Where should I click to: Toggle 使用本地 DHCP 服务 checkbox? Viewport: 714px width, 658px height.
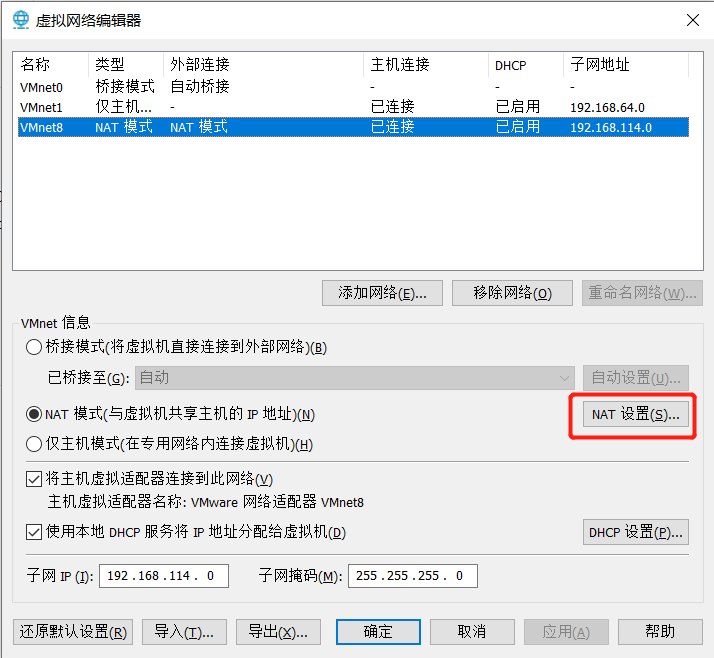34,532
